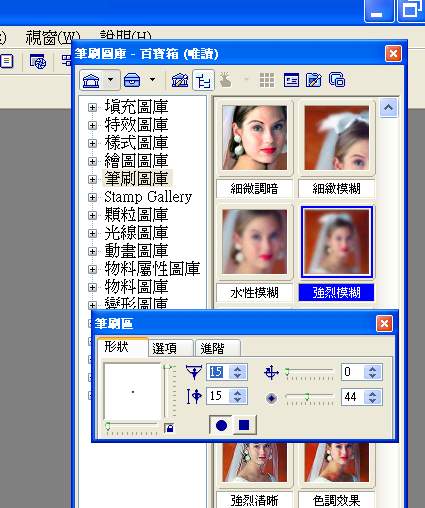Select 筆刷圖庫 in the tree
This screenshot has height=508, width=425.
click(136, 179)
